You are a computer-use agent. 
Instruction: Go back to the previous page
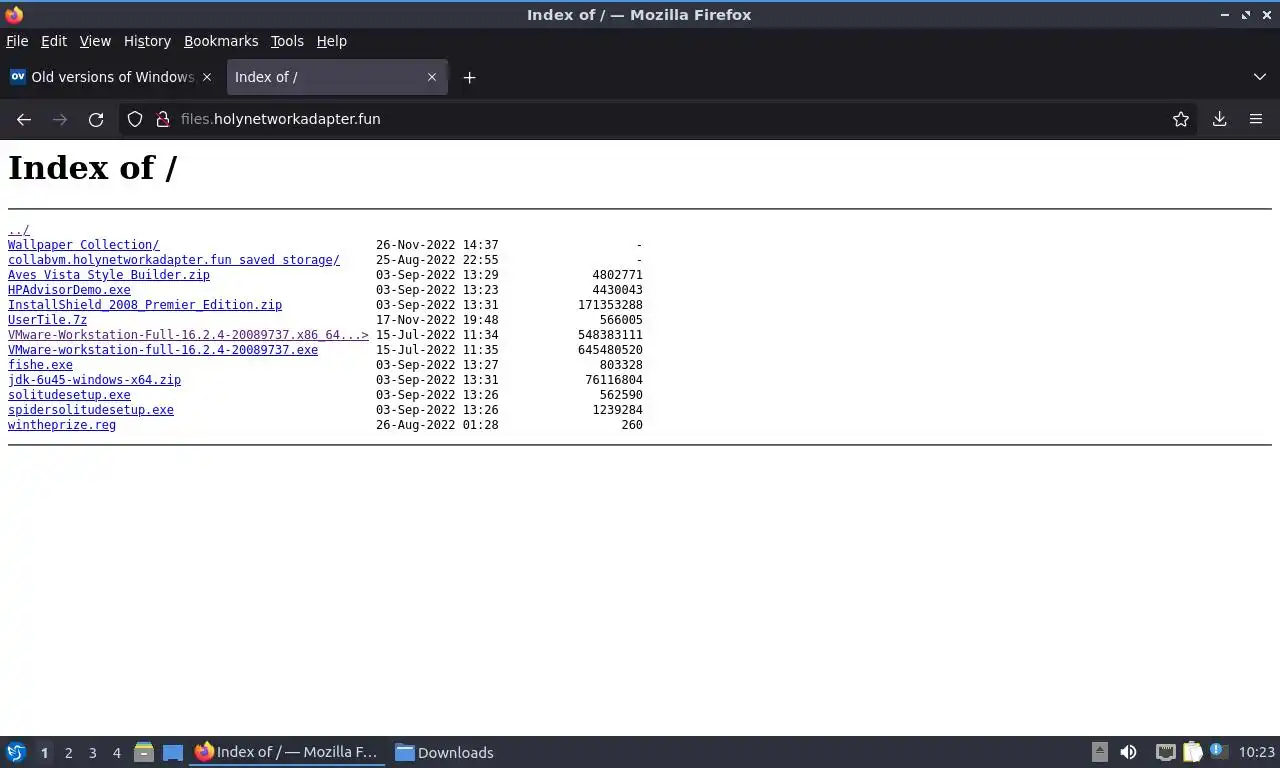[24, 119]
